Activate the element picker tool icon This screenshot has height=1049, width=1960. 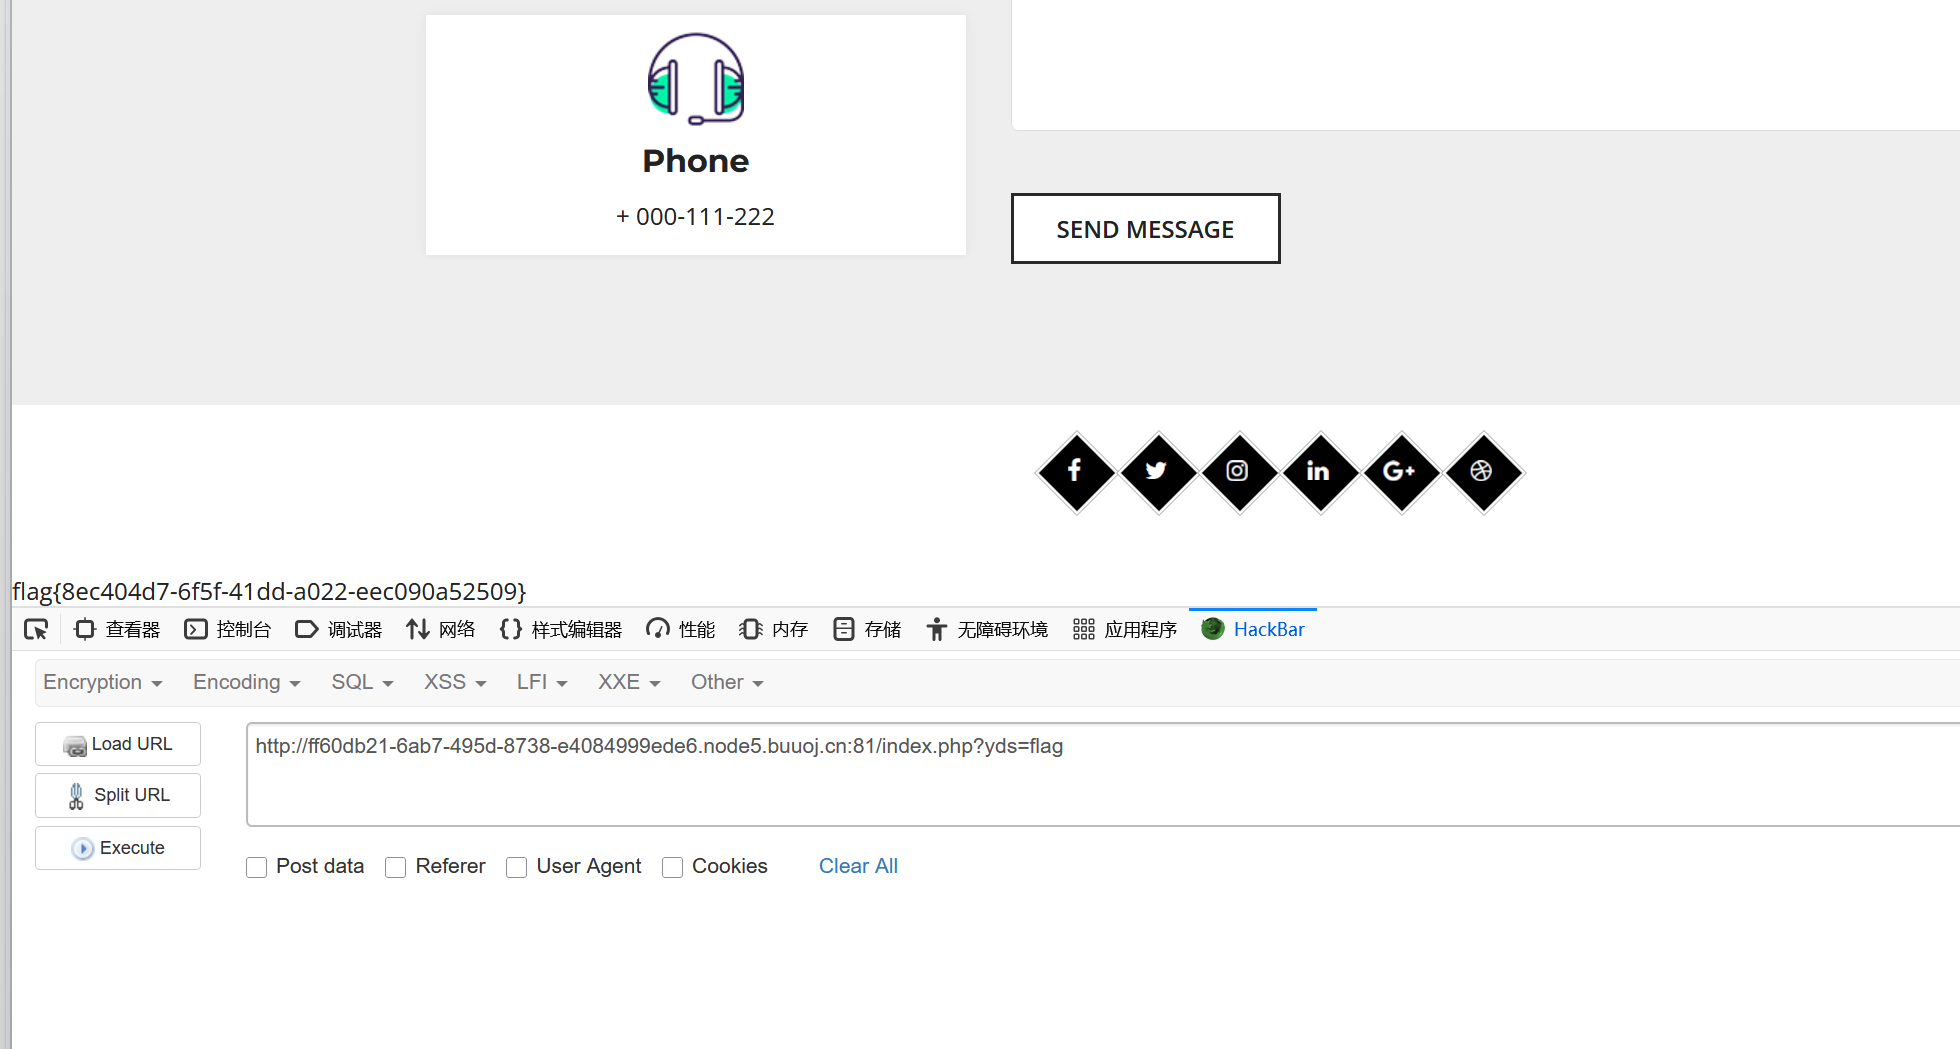pyautogui.click(x=36, y=629)
